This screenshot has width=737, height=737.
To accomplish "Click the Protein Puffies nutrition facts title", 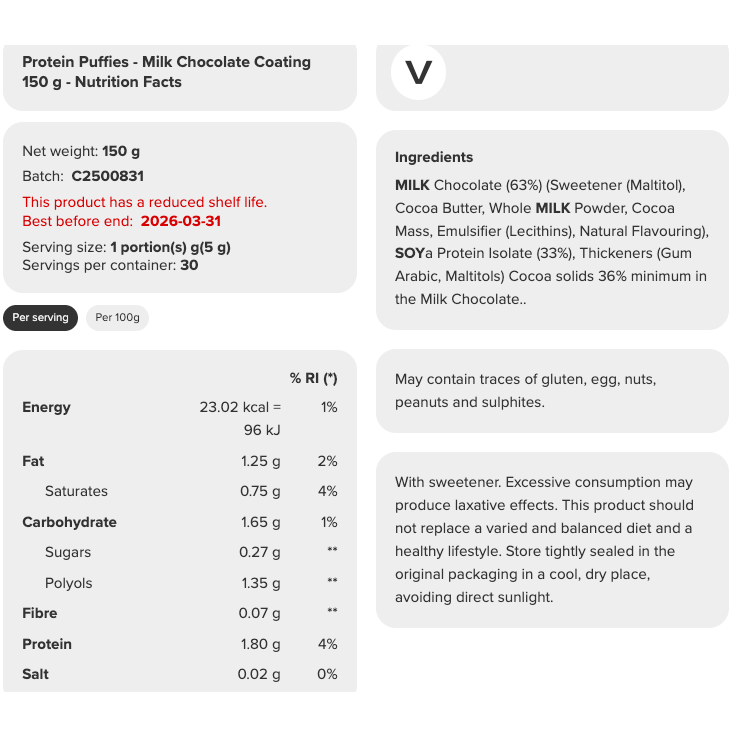I will pyautogui.click(x=166, y=72).
